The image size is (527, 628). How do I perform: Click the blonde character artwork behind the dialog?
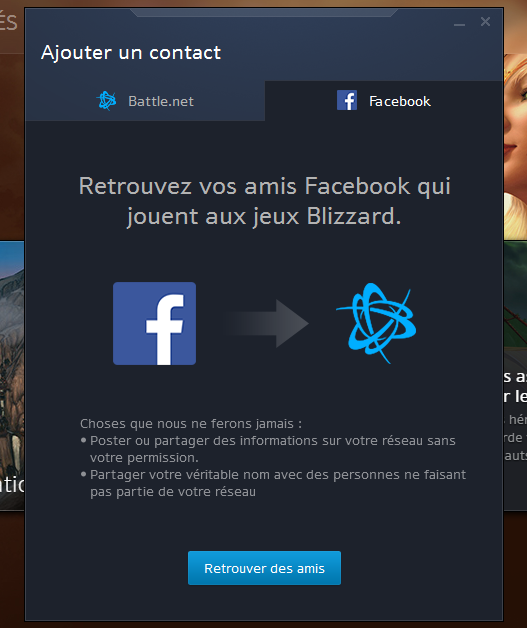pyautogui.click(x=515, y=146)
